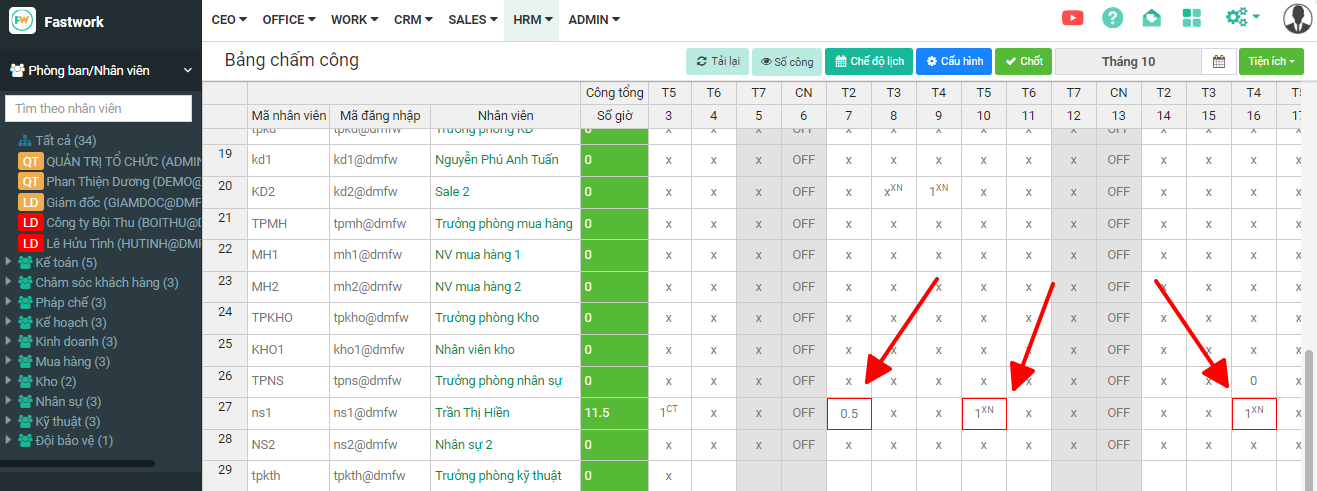This screenshot has width=1317, height=491.
Task: Expand the Kế toán (5) department
Action: 10,263
